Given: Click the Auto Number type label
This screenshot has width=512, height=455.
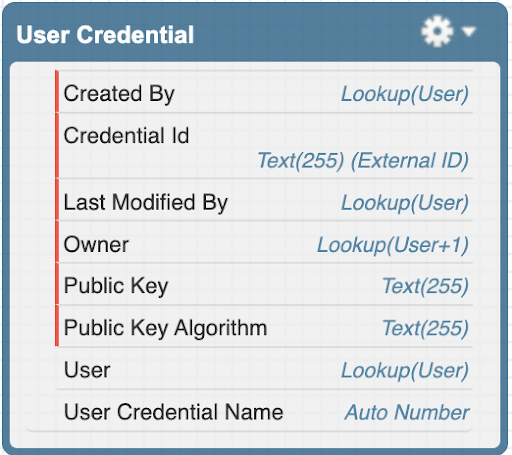Looking at the screenshot, I should [x=407, y=412].
